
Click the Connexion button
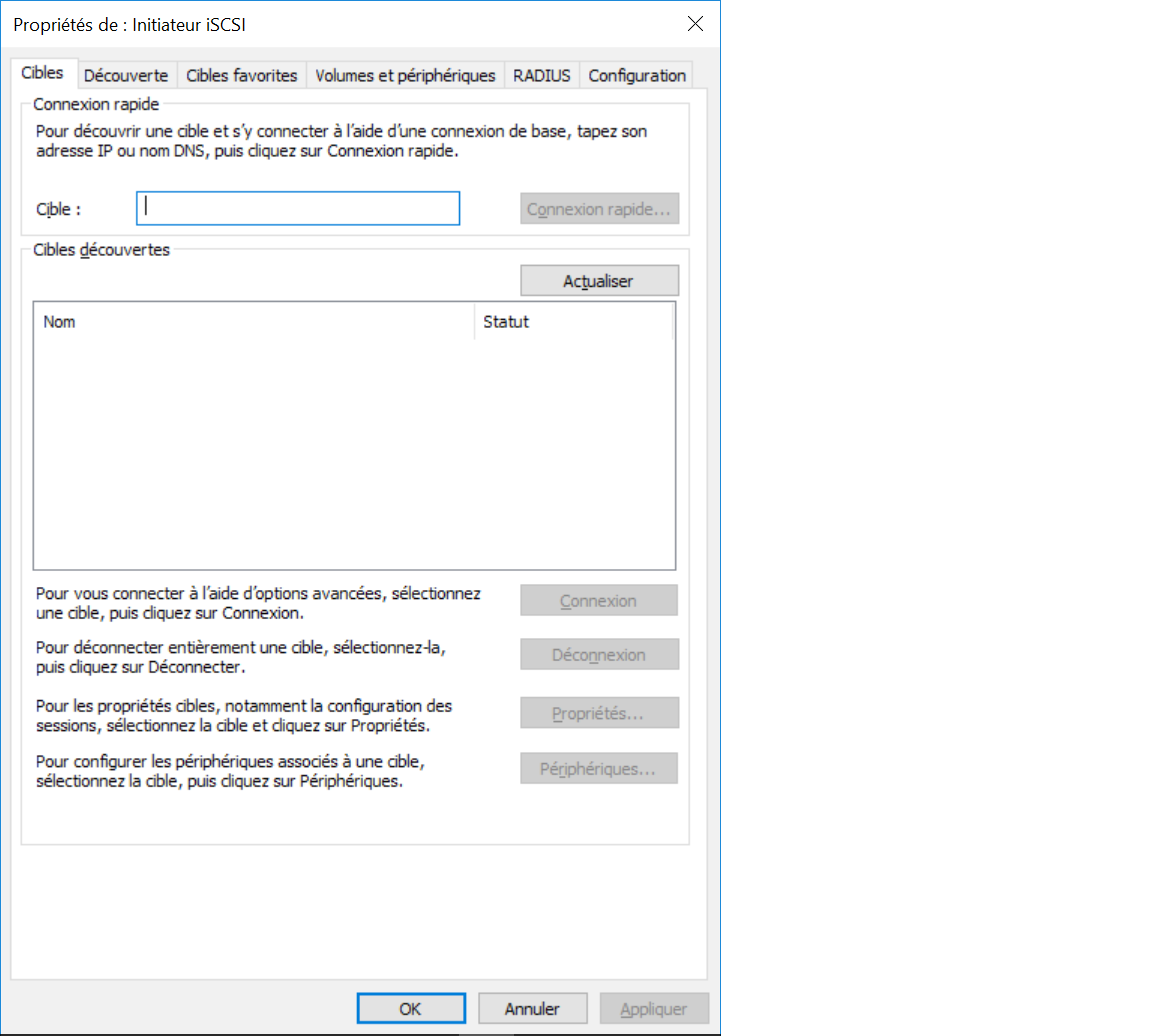(x=599, y=601)
